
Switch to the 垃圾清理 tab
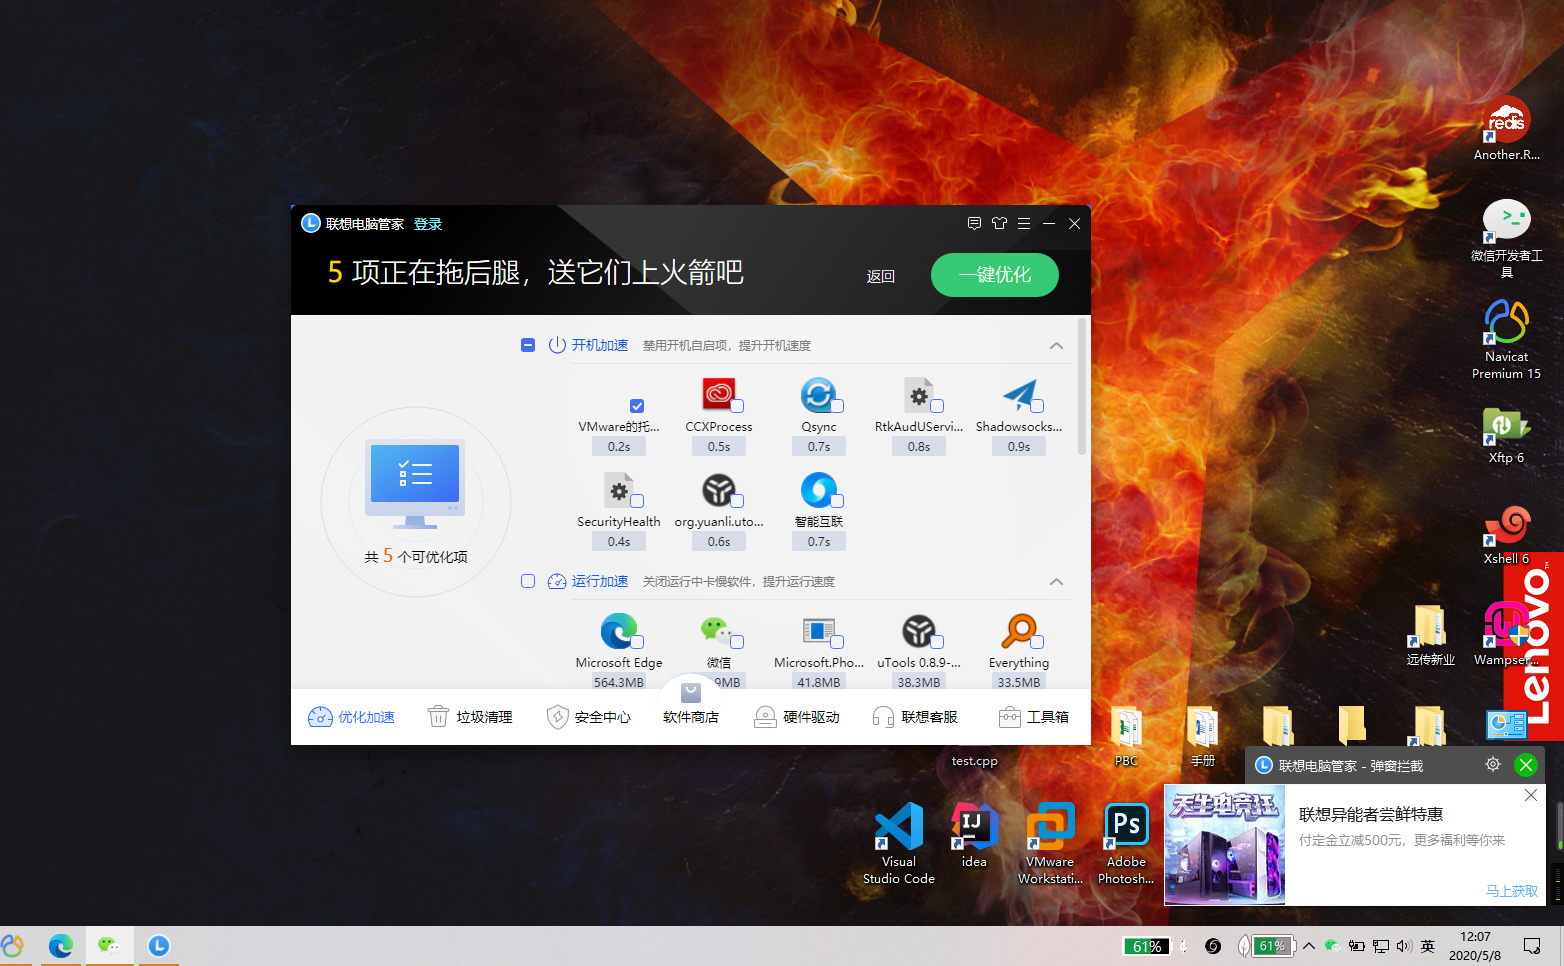[x=469, y=717]
